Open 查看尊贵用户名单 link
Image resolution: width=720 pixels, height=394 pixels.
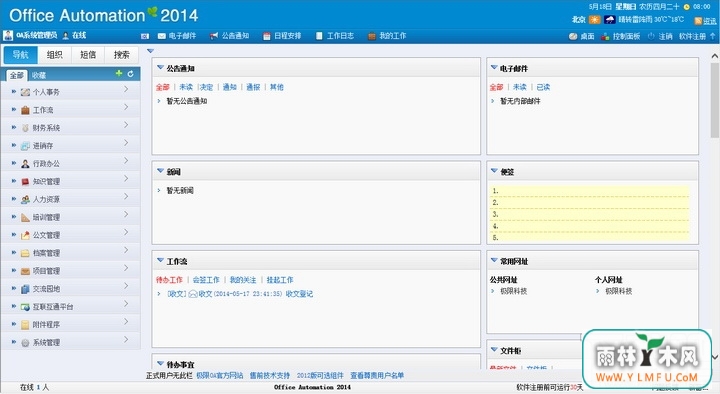[377, 376]
